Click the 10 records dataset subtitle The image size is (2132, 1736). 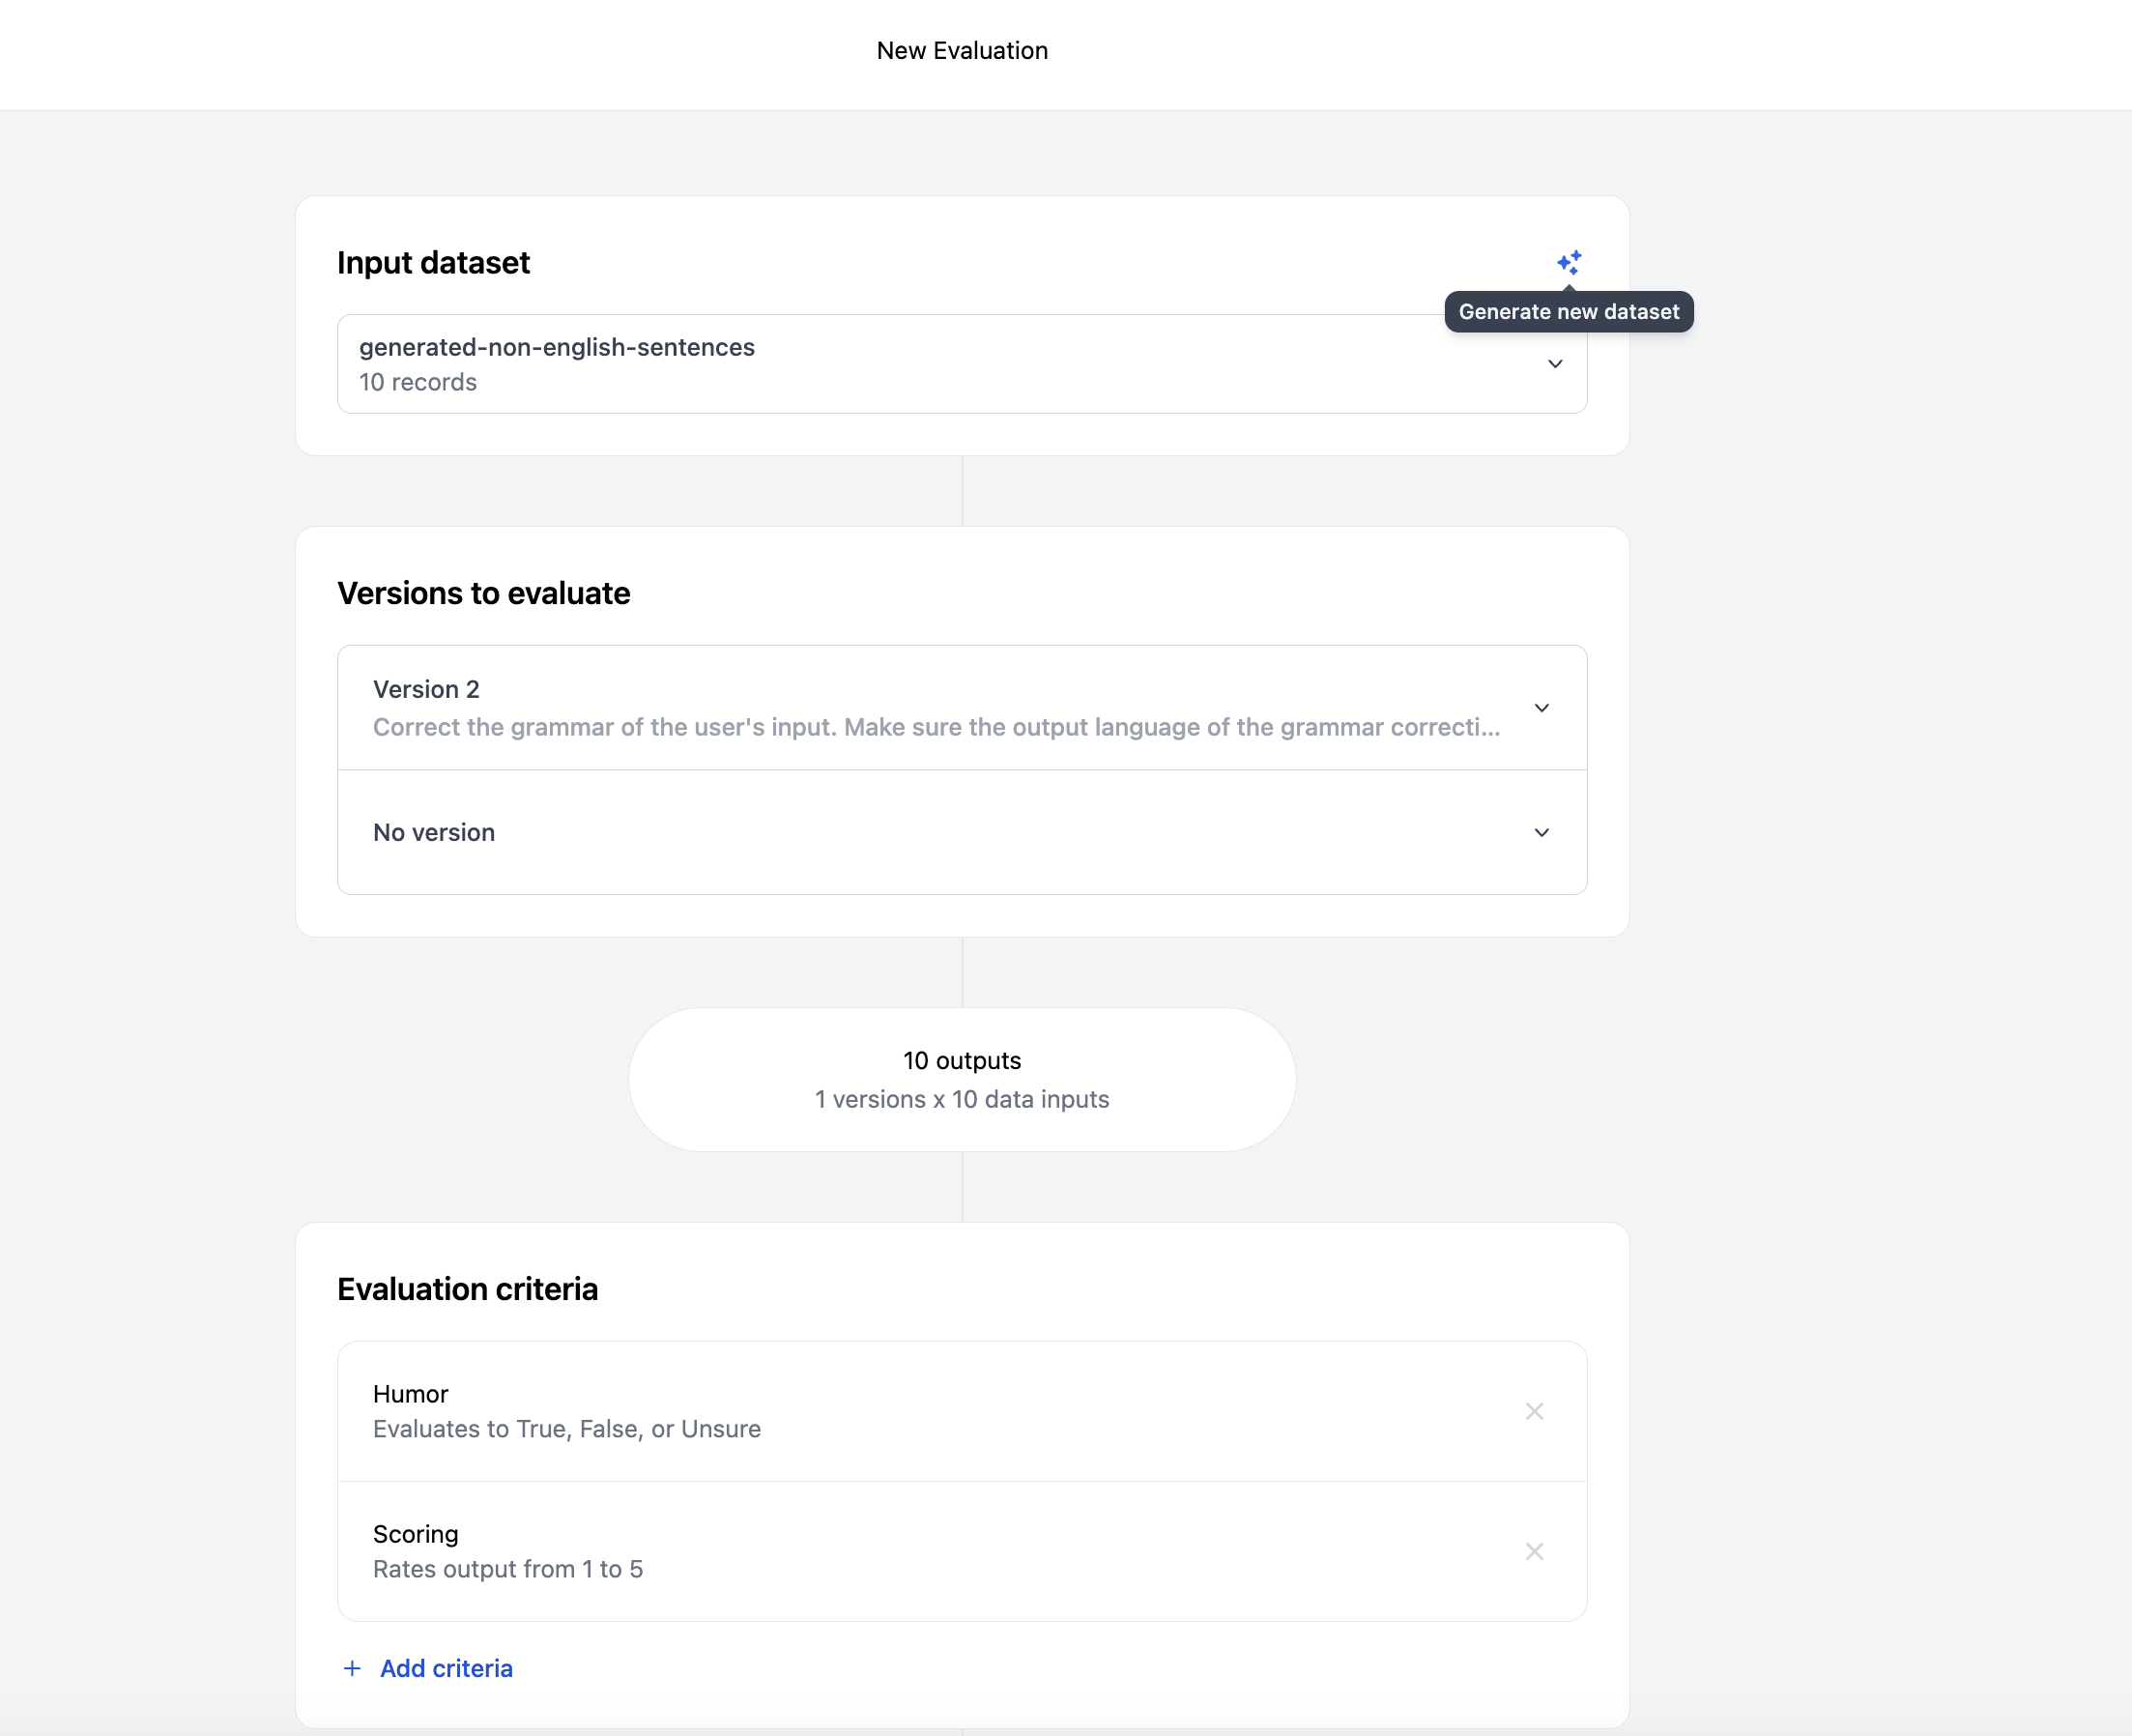(418, 382)
